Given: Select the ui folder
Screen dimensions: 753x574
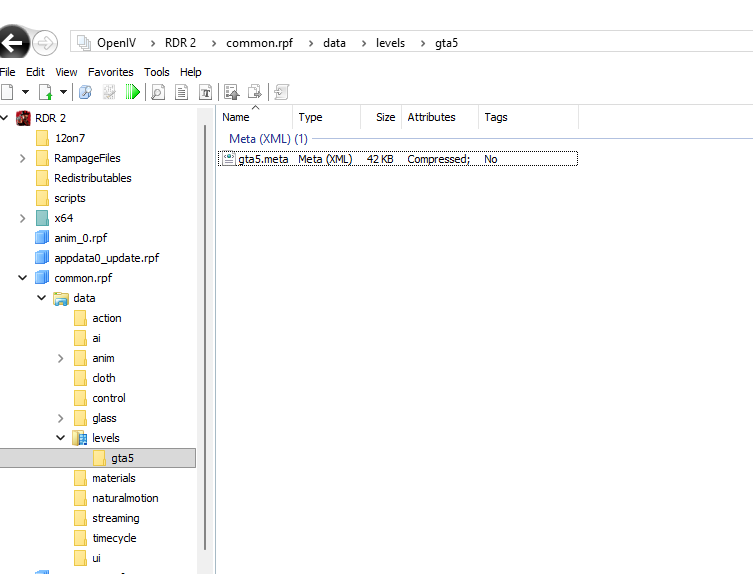Looking at the screenshot, I should [x=97, y=558].
